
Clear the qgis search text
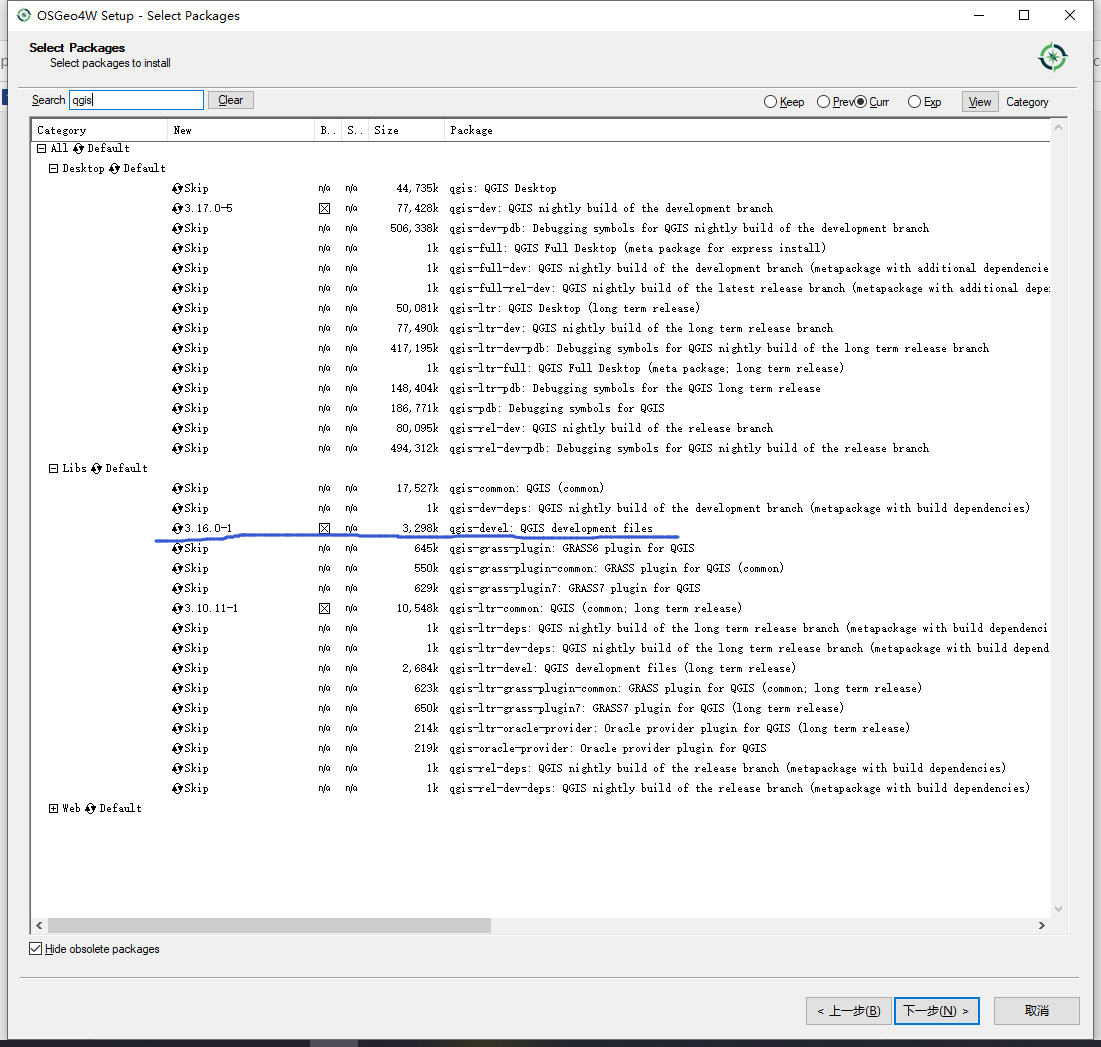click(x=230, y=99)
